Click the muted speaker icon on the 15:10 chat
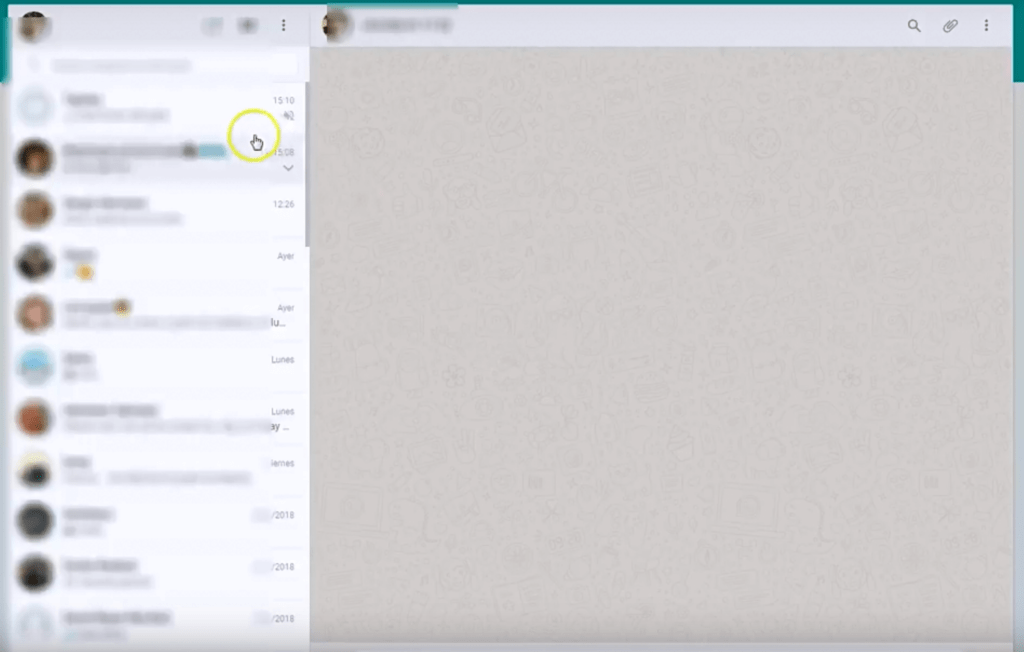The width and height of the screenshot is (1024, 652). 288,116
